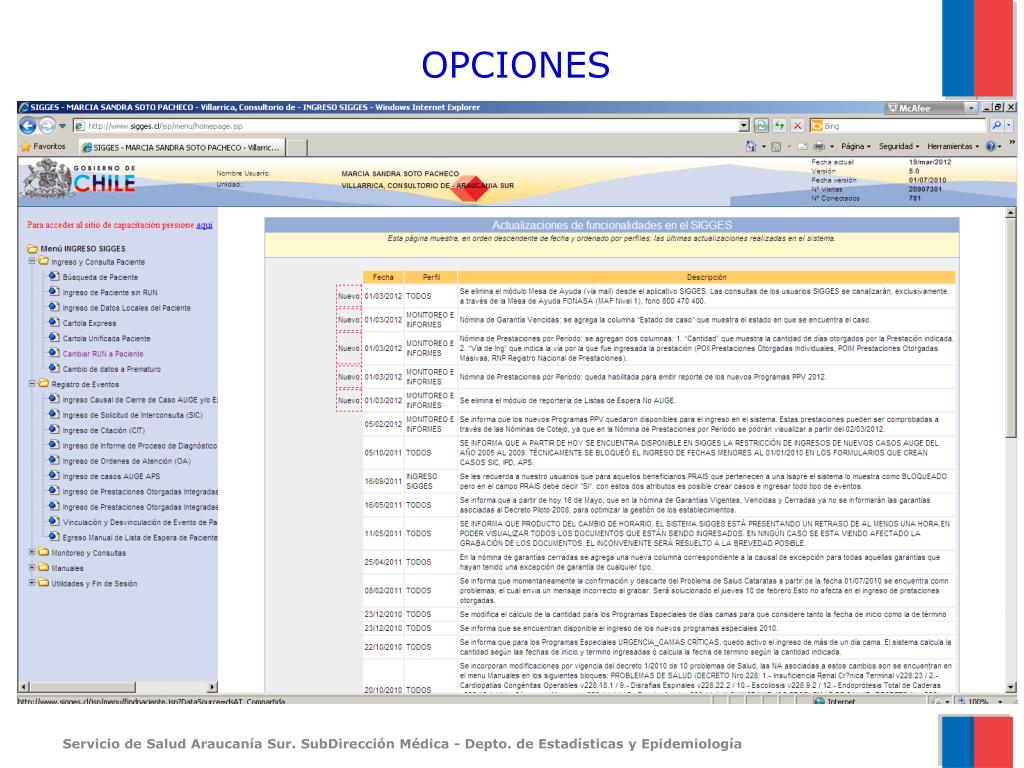Viewport: 1024px width, 768px height.
Task: Open Ingreso de Informe de Proceso de Diagnóstico
Action: coord(140,445)
